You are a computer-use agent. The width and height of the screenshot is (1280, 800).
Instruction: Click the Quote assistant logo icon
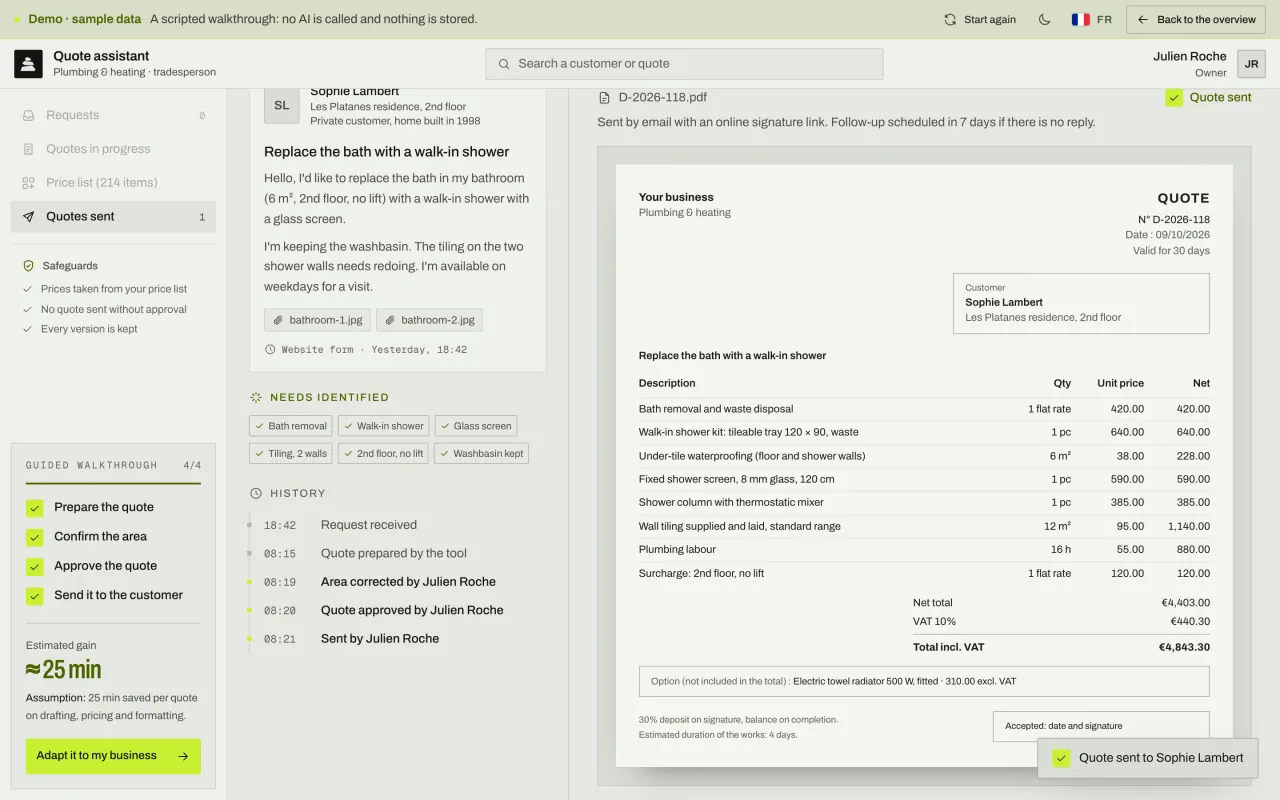point(28,64)
